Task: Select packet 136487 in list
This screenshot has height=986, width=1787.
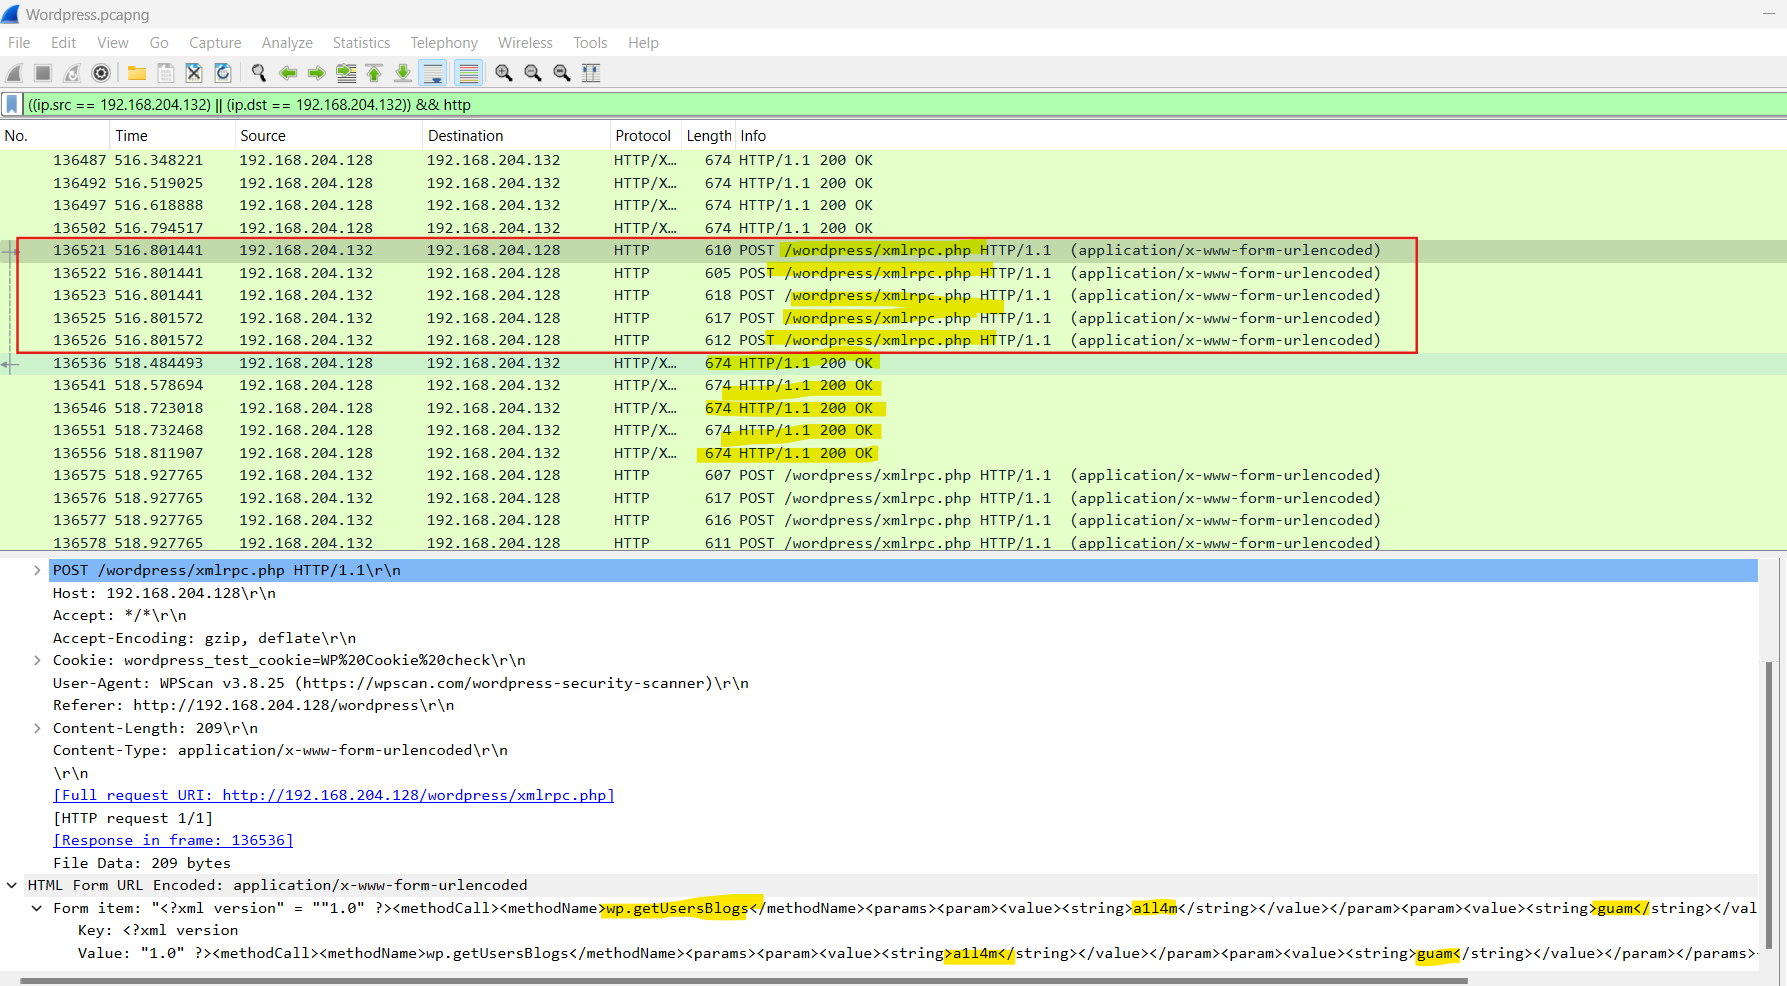Action: click(893, 160)
